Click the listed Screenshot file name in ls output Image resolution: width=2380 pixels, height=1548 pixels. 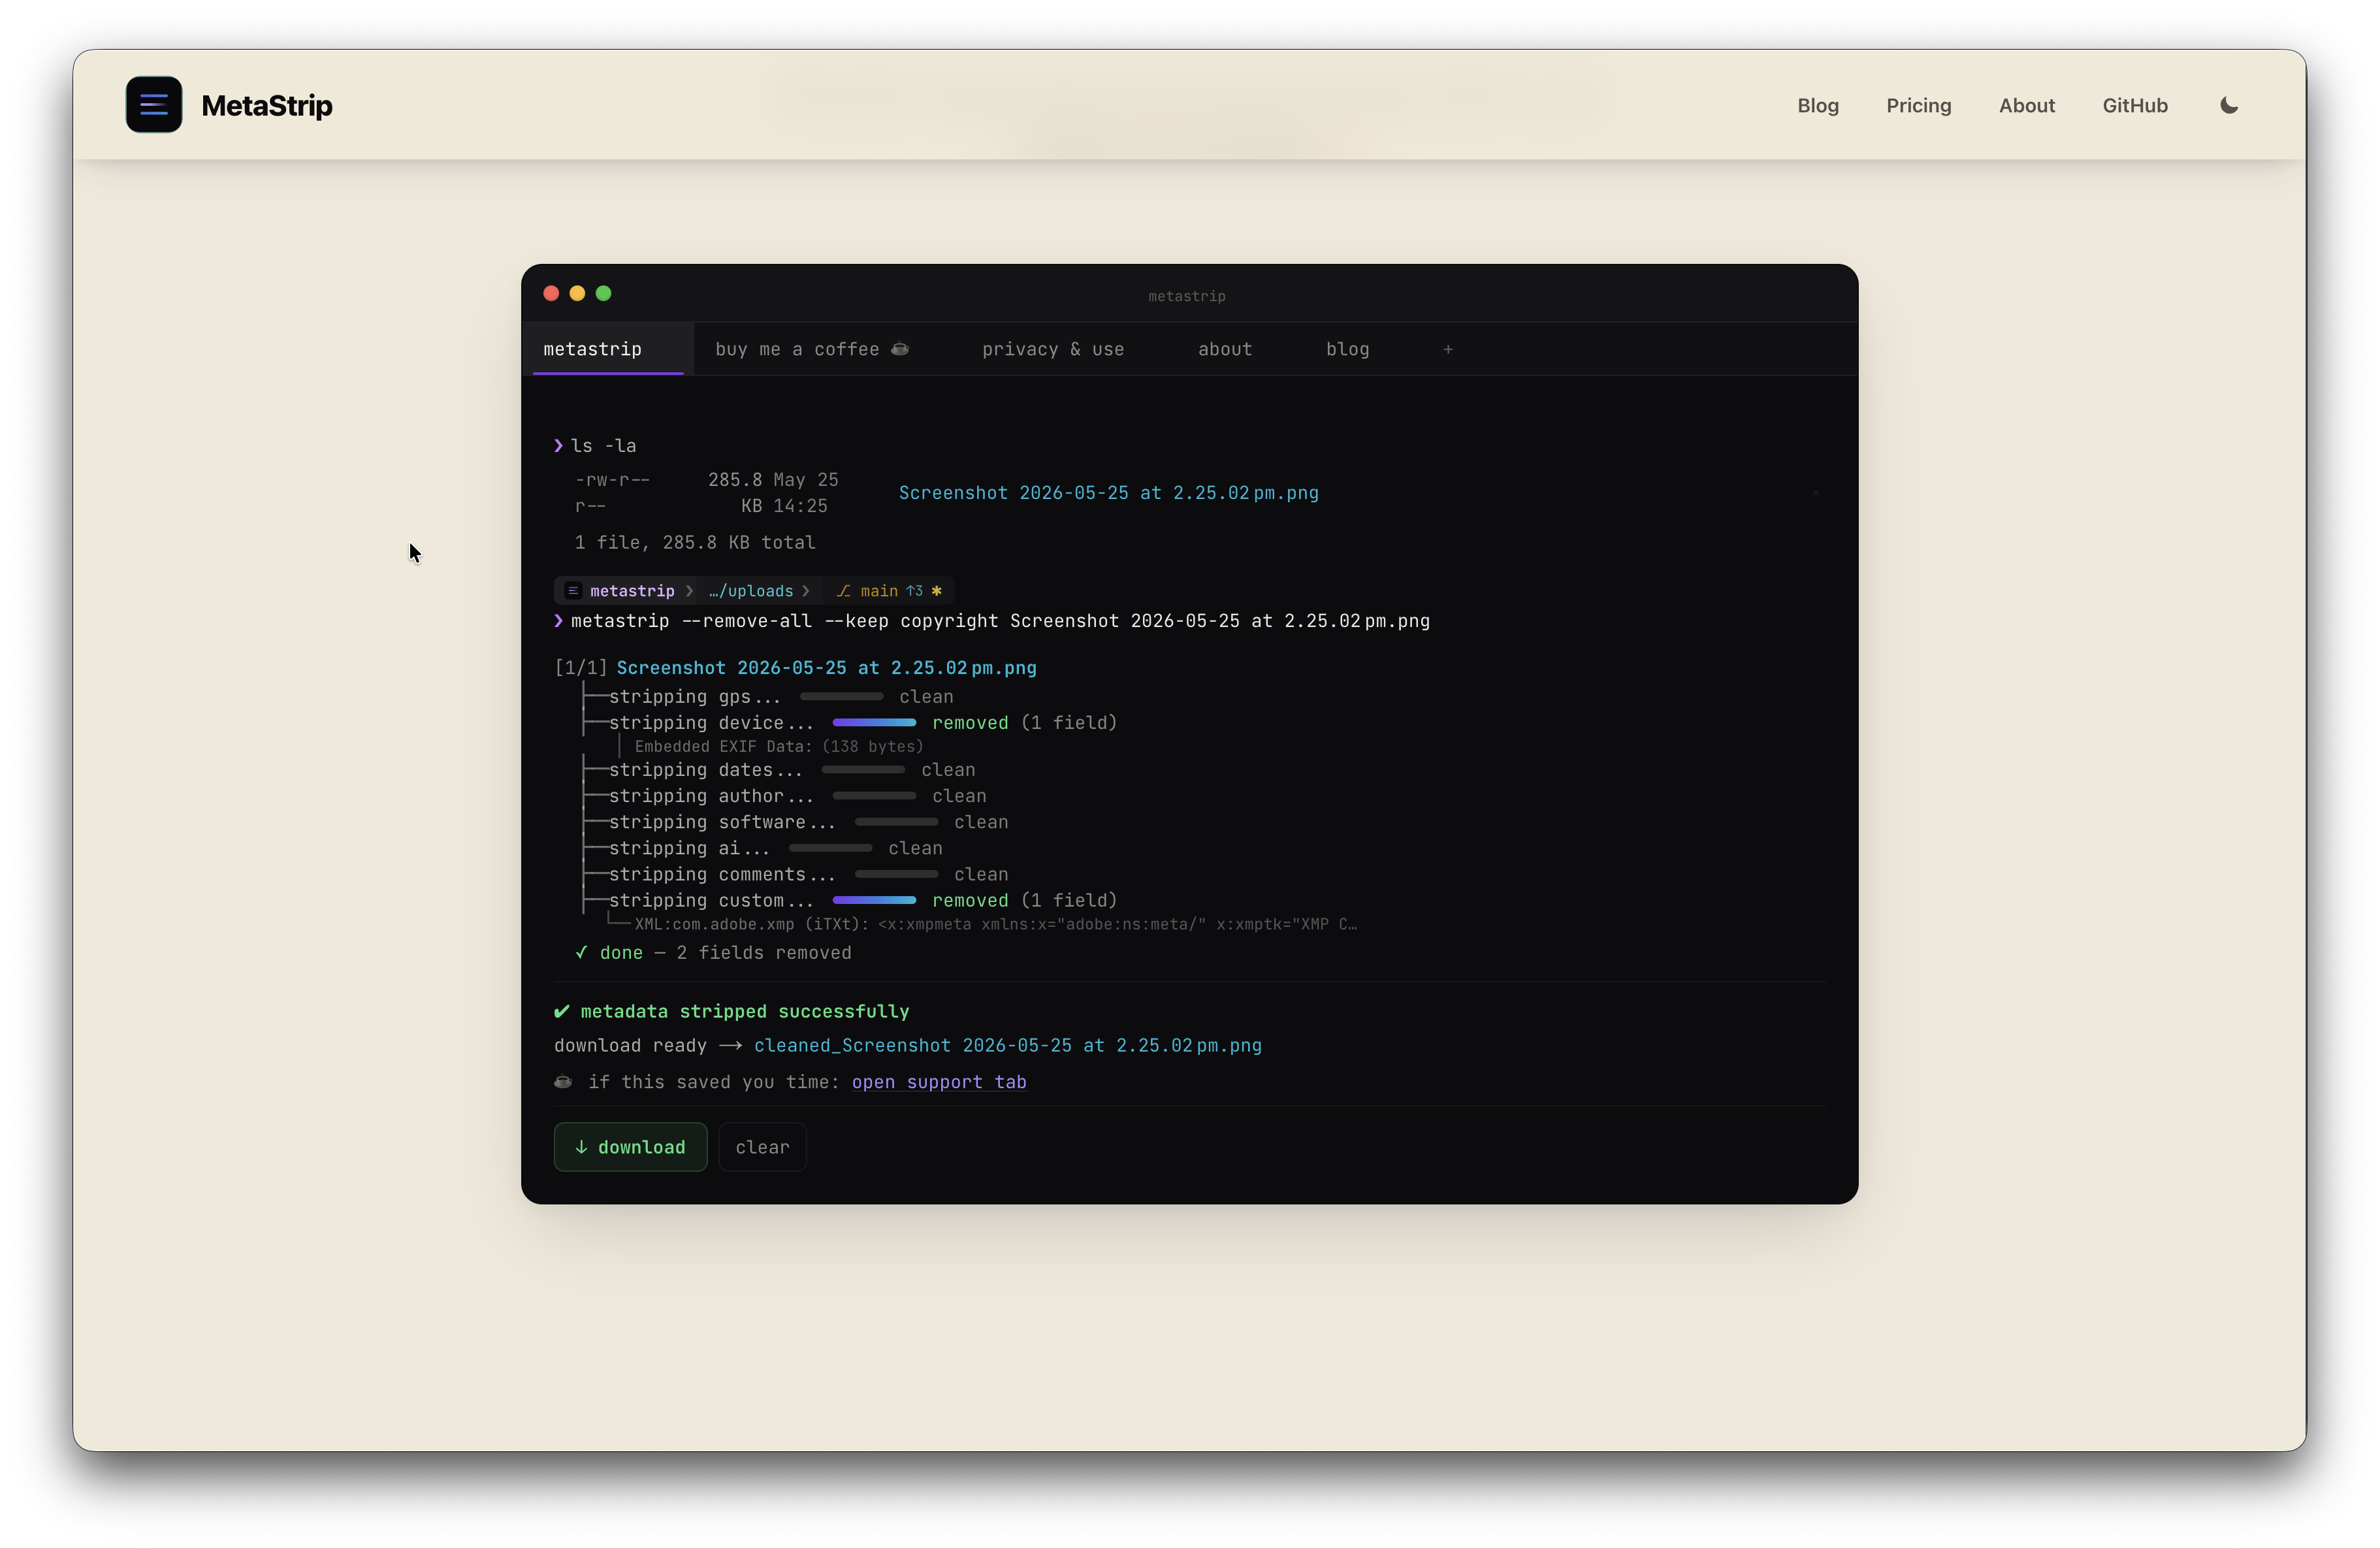click(1108, 493)
